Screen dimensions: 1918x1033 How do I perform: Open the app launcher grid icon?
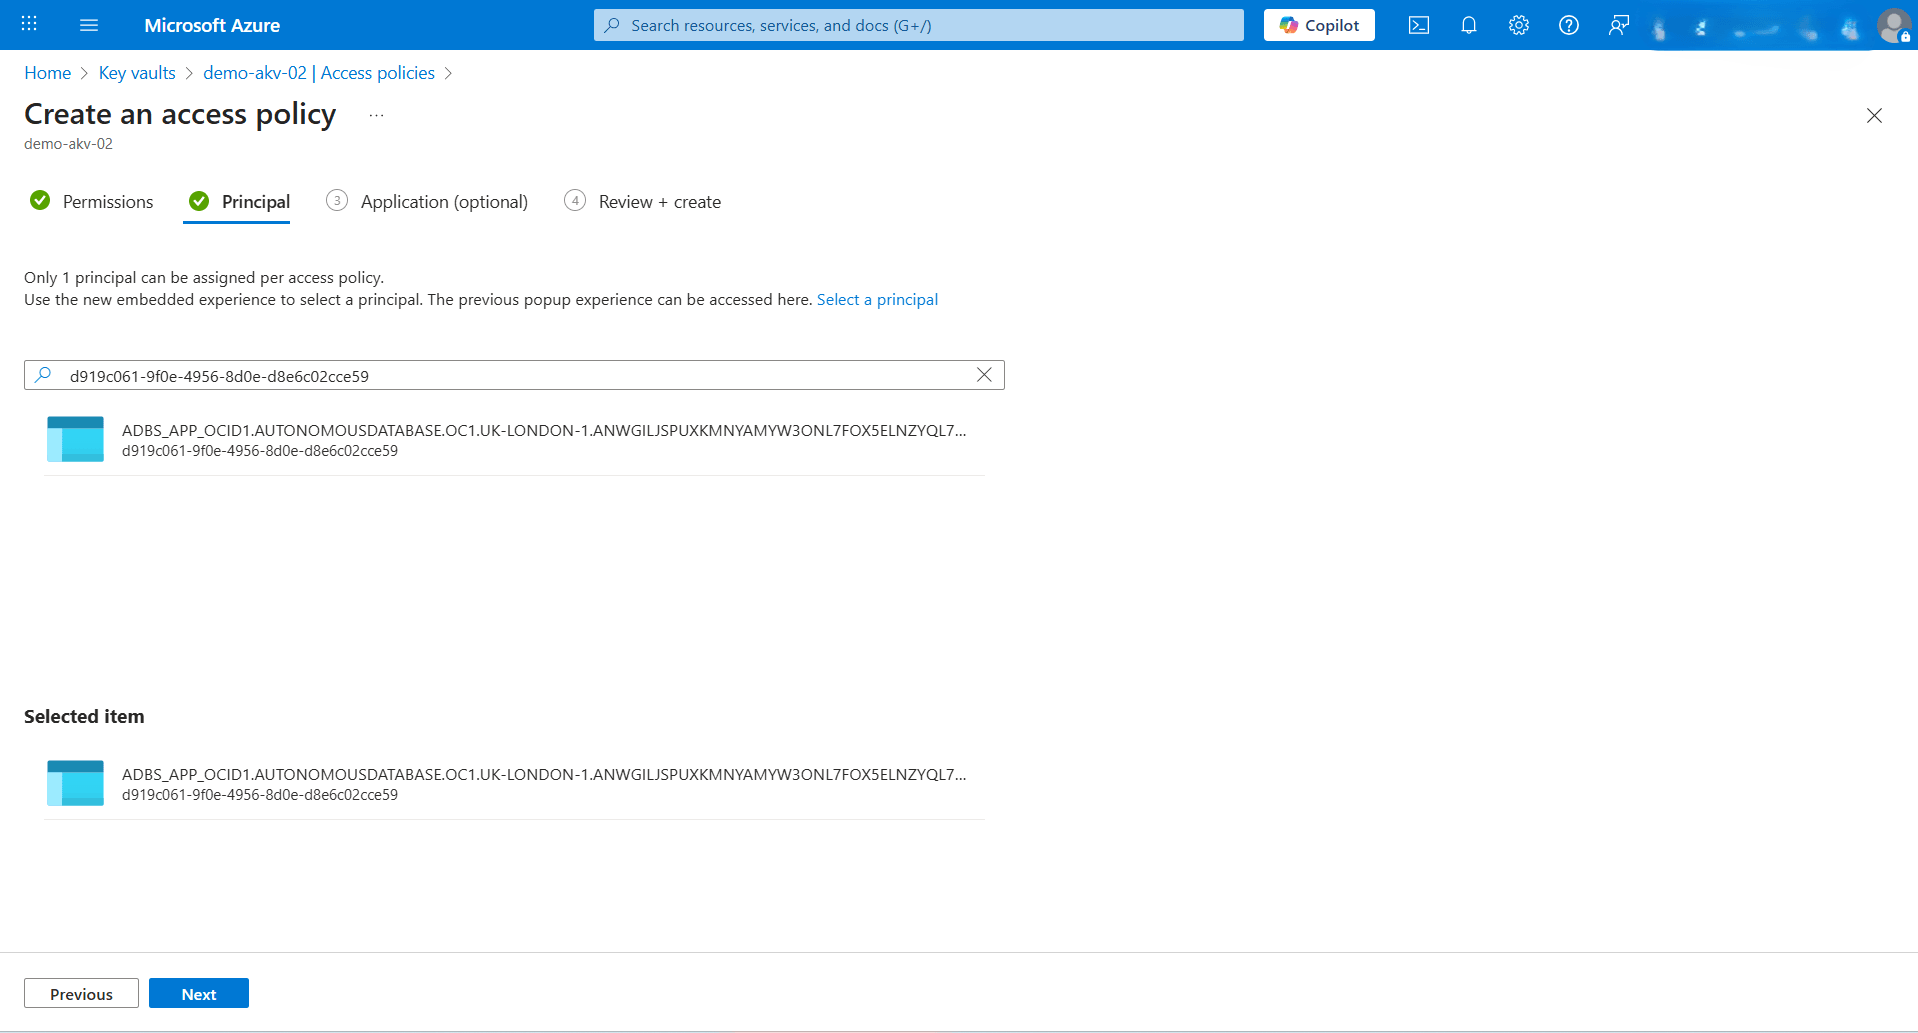click(x=28, y=23)
